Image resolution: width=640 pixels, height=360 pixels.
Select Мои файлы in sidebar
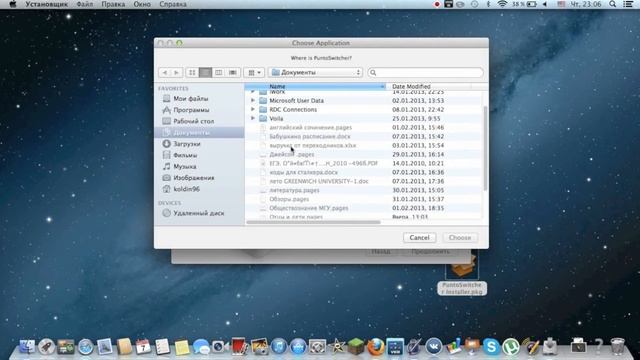[200, 98]
